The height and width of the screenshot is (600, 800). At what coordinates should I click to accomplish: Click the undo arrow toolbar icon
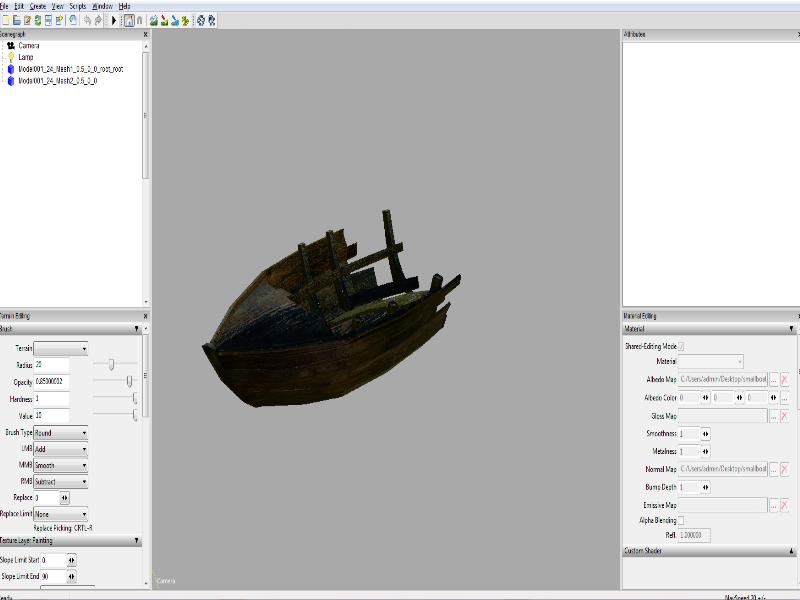point(87,20)
